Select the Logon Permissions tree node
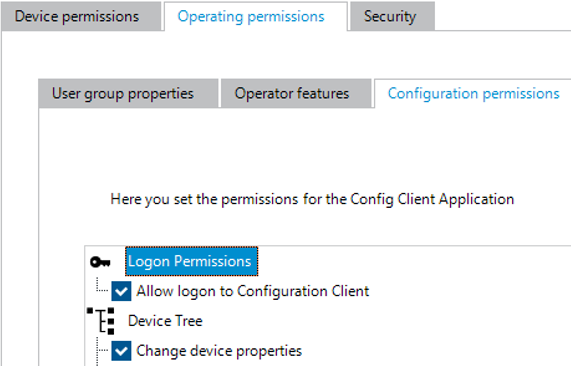 (x=192, y=261)
